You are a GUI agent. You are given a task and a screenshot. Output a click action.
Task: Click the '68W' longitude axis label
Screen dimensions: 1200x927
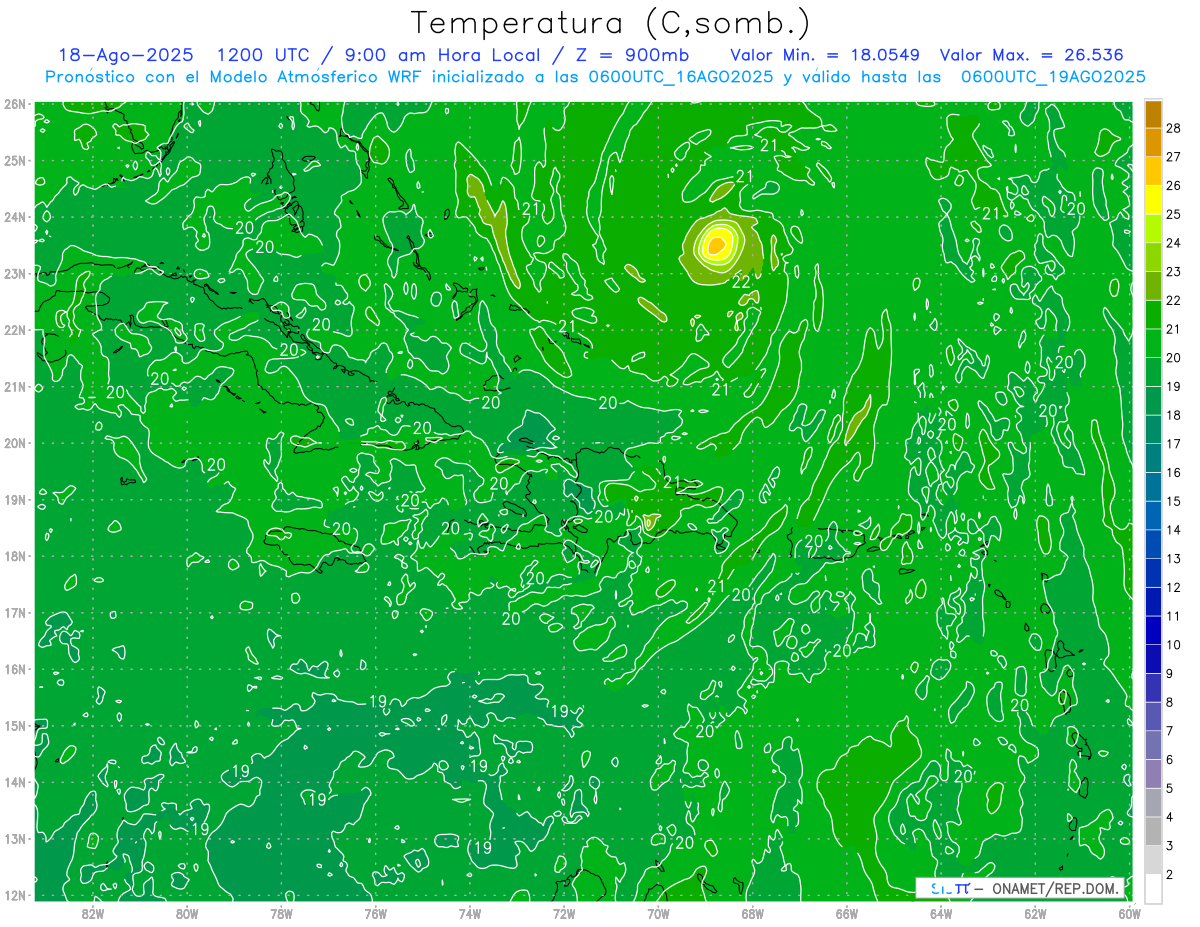[752, 912]
